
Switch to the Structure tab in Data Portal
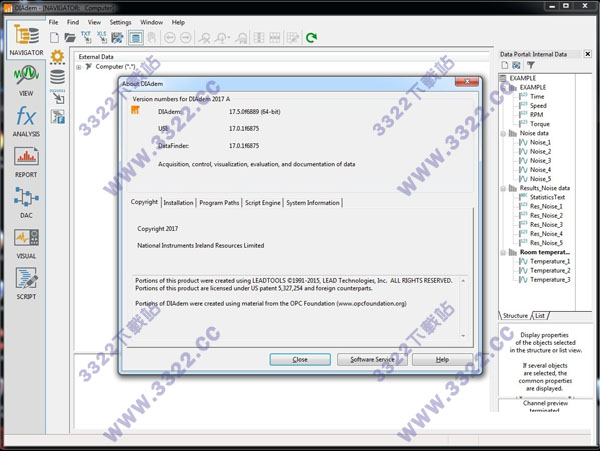[x=515, y=316]
